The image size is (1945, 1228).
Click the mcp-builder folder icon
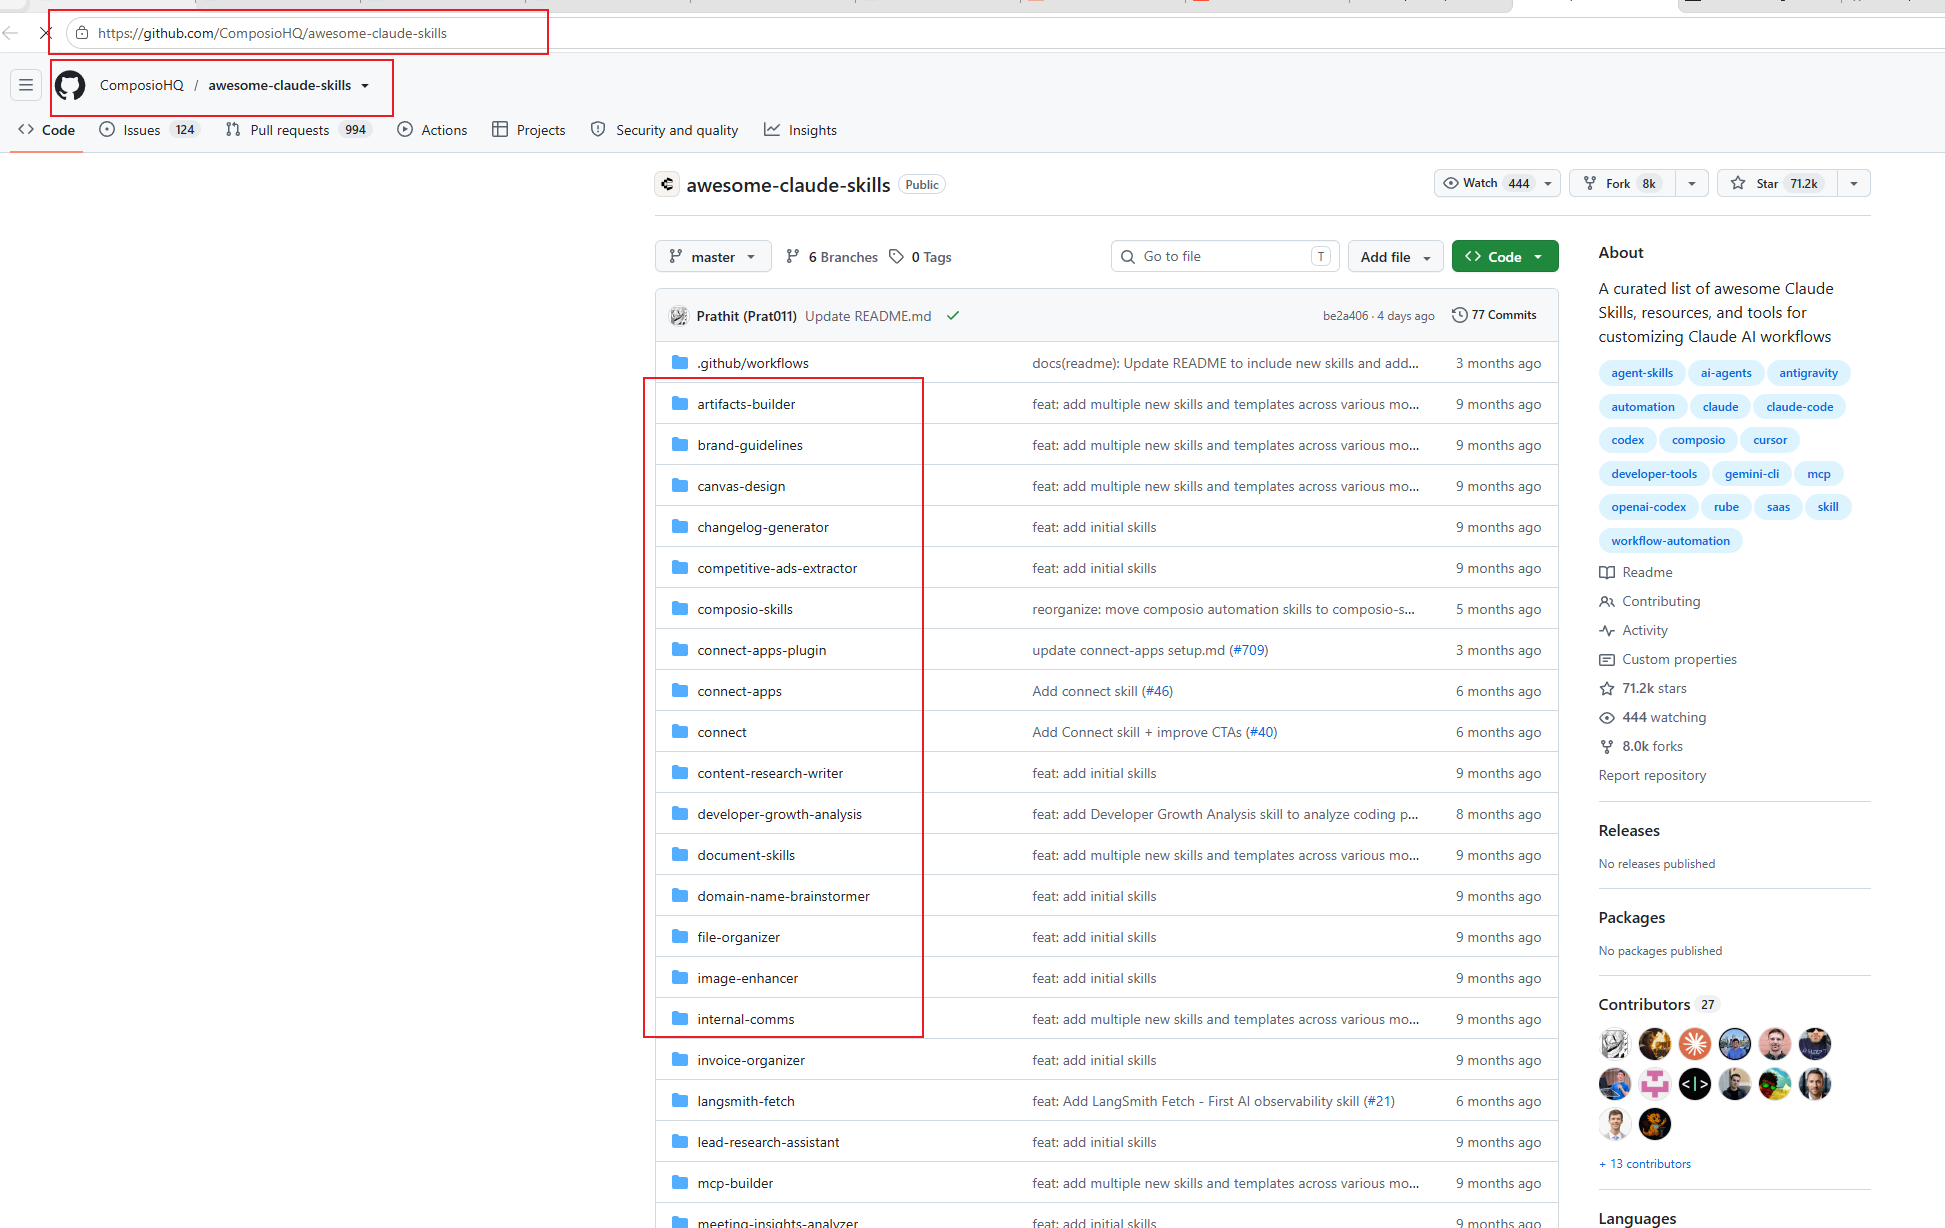pyautogui.click(x=680, y=1183)
